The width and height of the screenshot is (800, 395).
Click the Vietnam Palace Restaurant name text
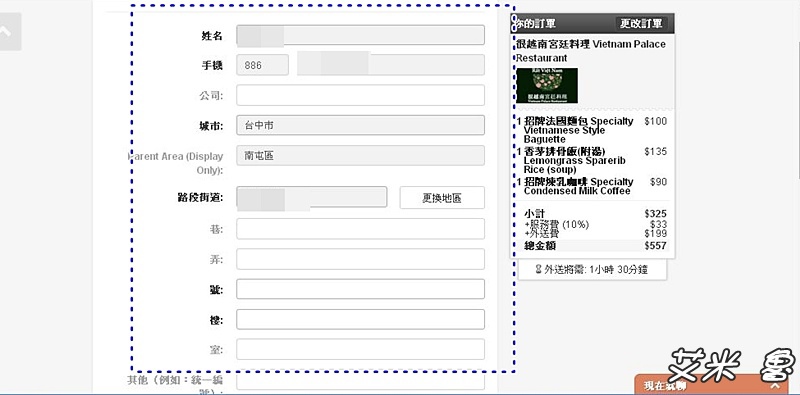pos(591,51)
